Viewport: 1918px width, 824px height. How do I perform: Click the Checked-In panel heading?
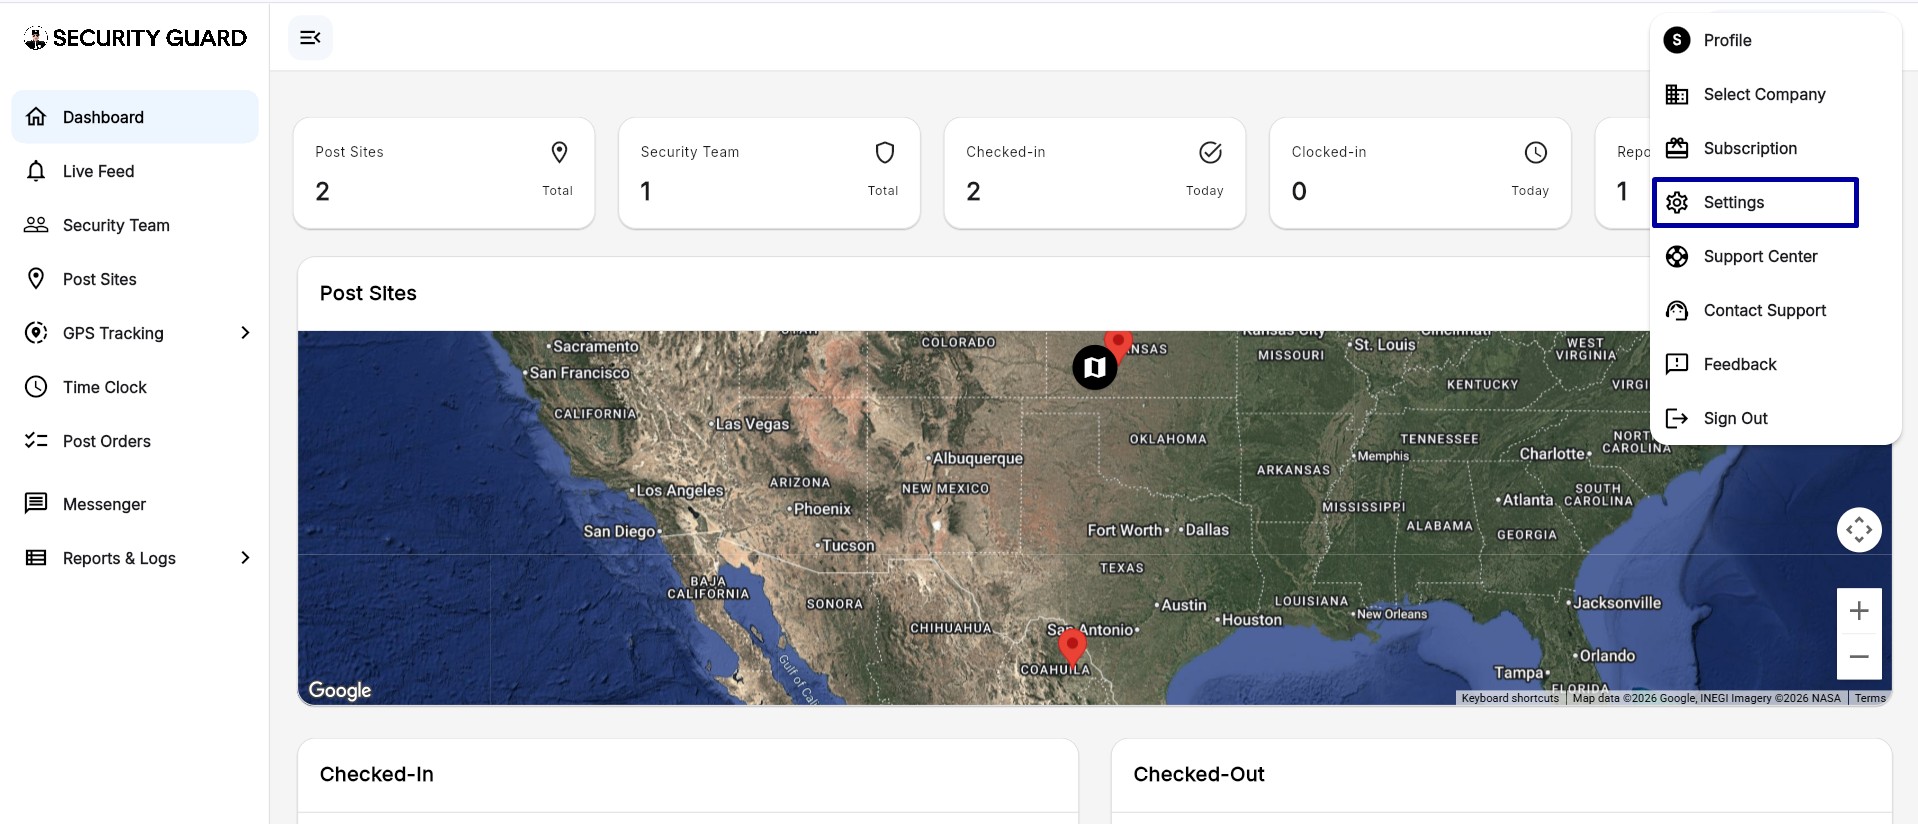tap(377, 774)
